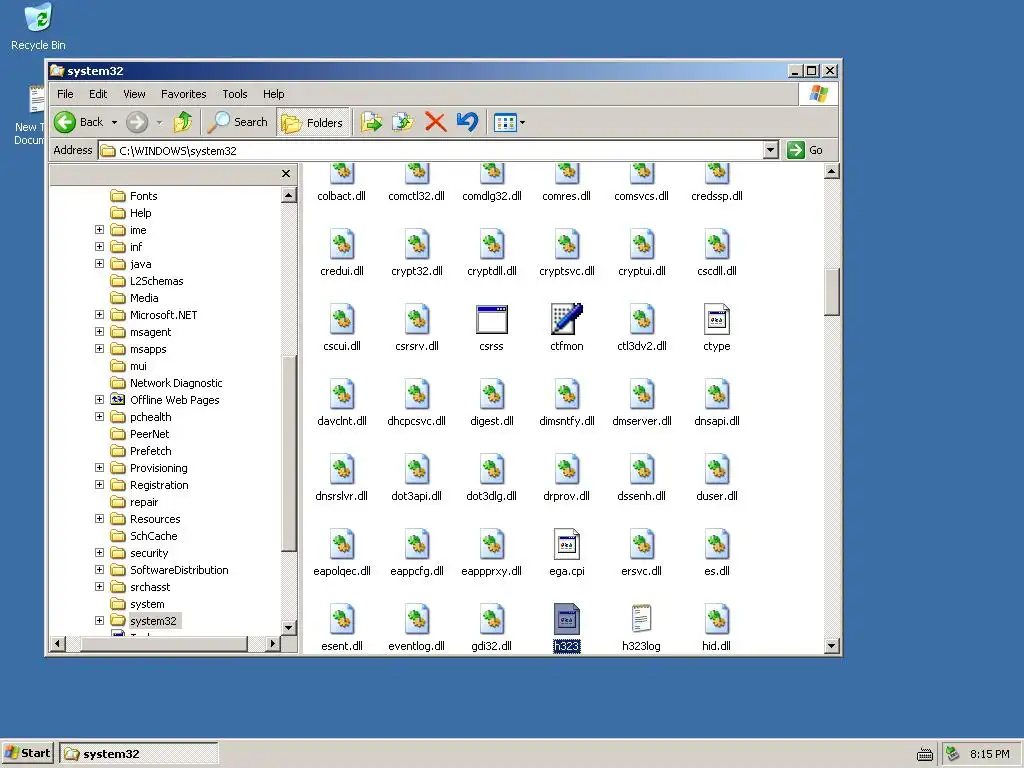Click file list scroll down arrow
Screen dimensions: 1024x768
[x=831, y=645]
